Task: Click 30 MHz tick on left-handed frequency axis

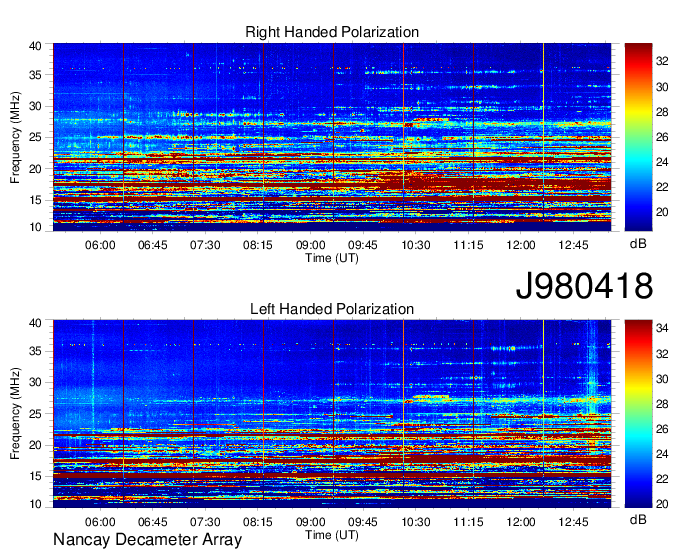Action: 35,382
